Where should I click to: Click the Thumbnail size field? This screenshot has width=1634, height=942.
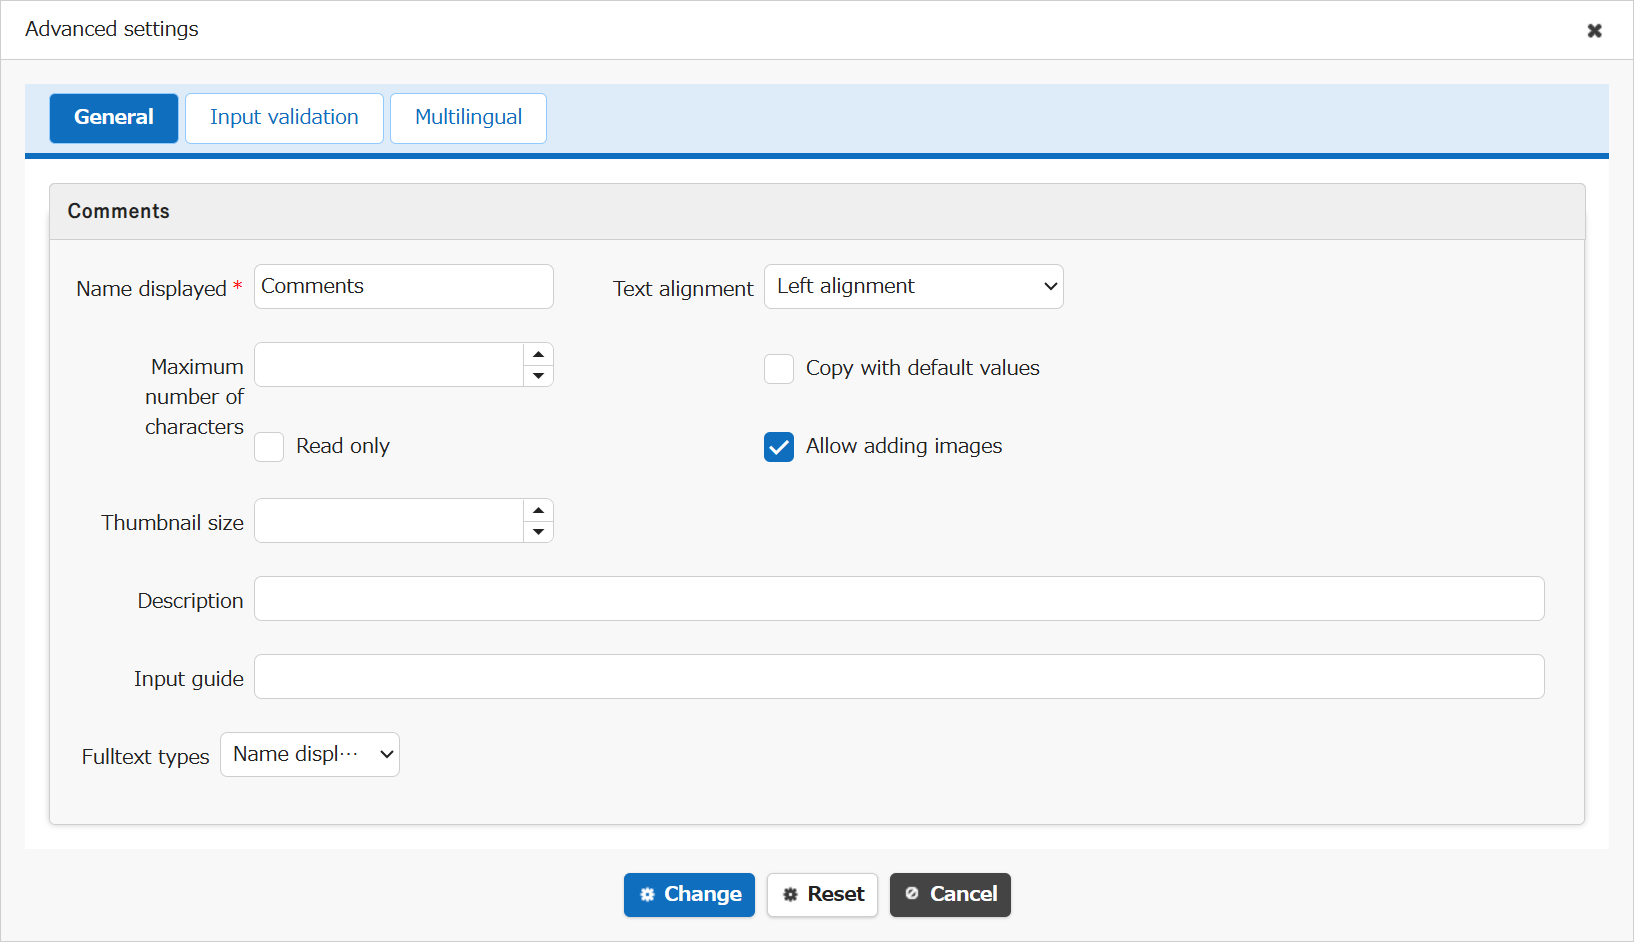pyautogui.click(x=389, y=521)
